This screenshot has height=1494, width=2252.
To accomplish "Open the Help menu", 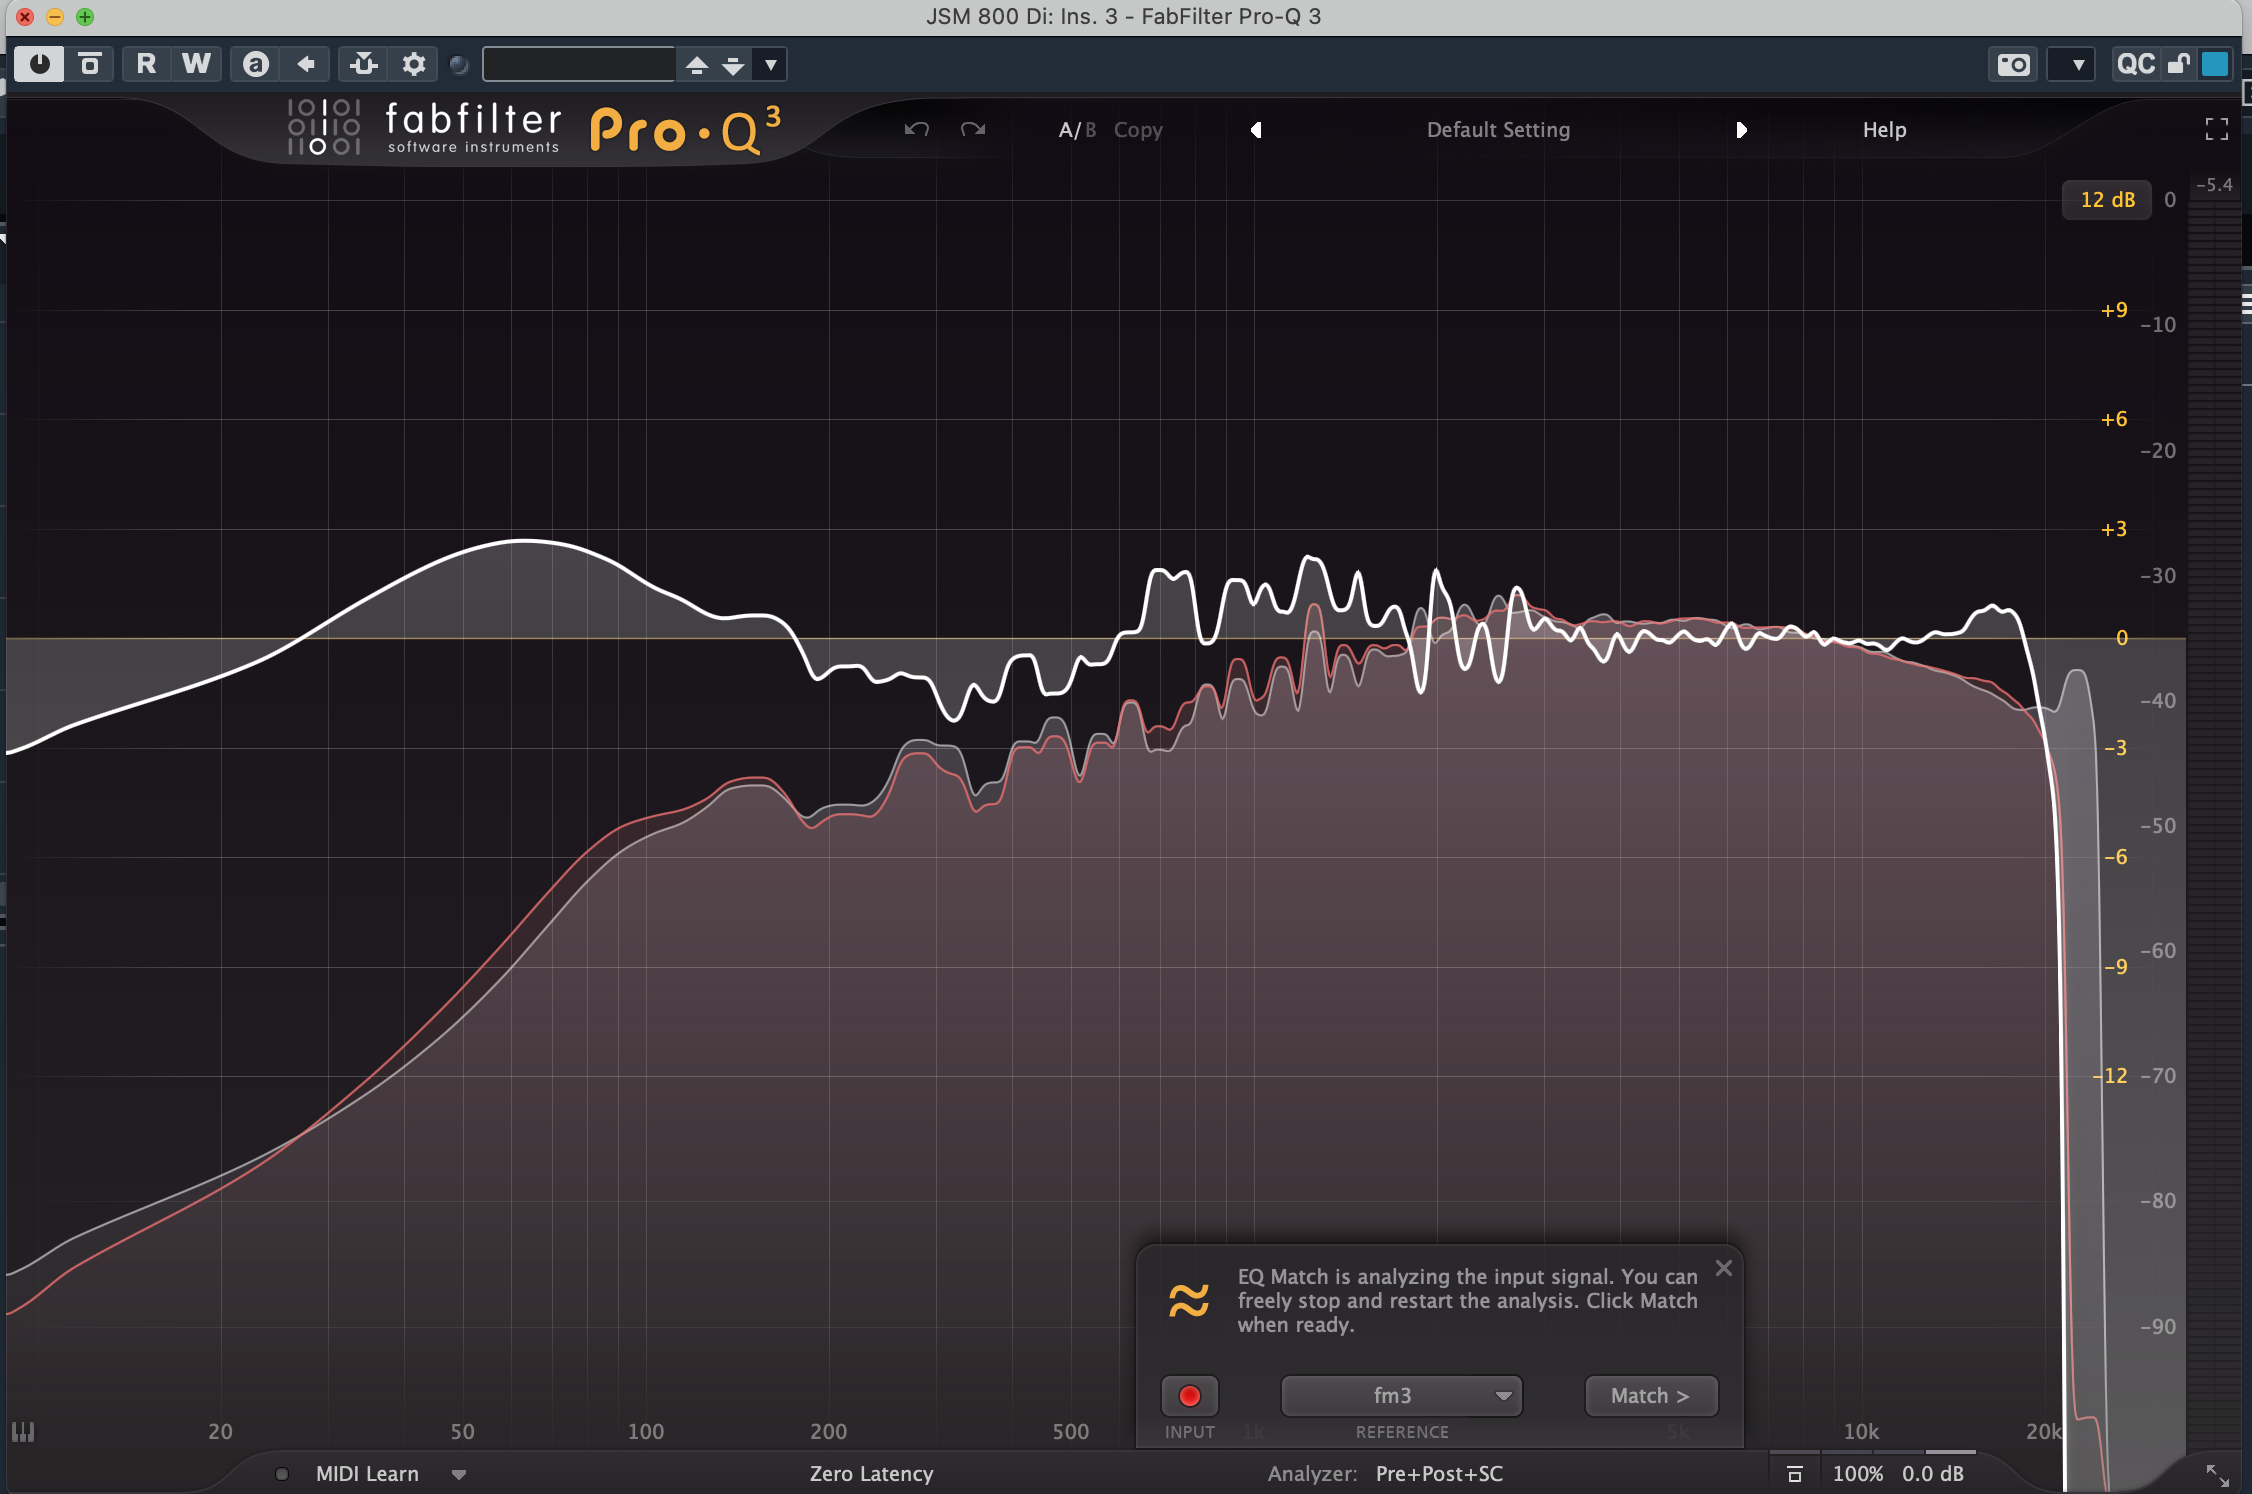I will click(1884, 130).
